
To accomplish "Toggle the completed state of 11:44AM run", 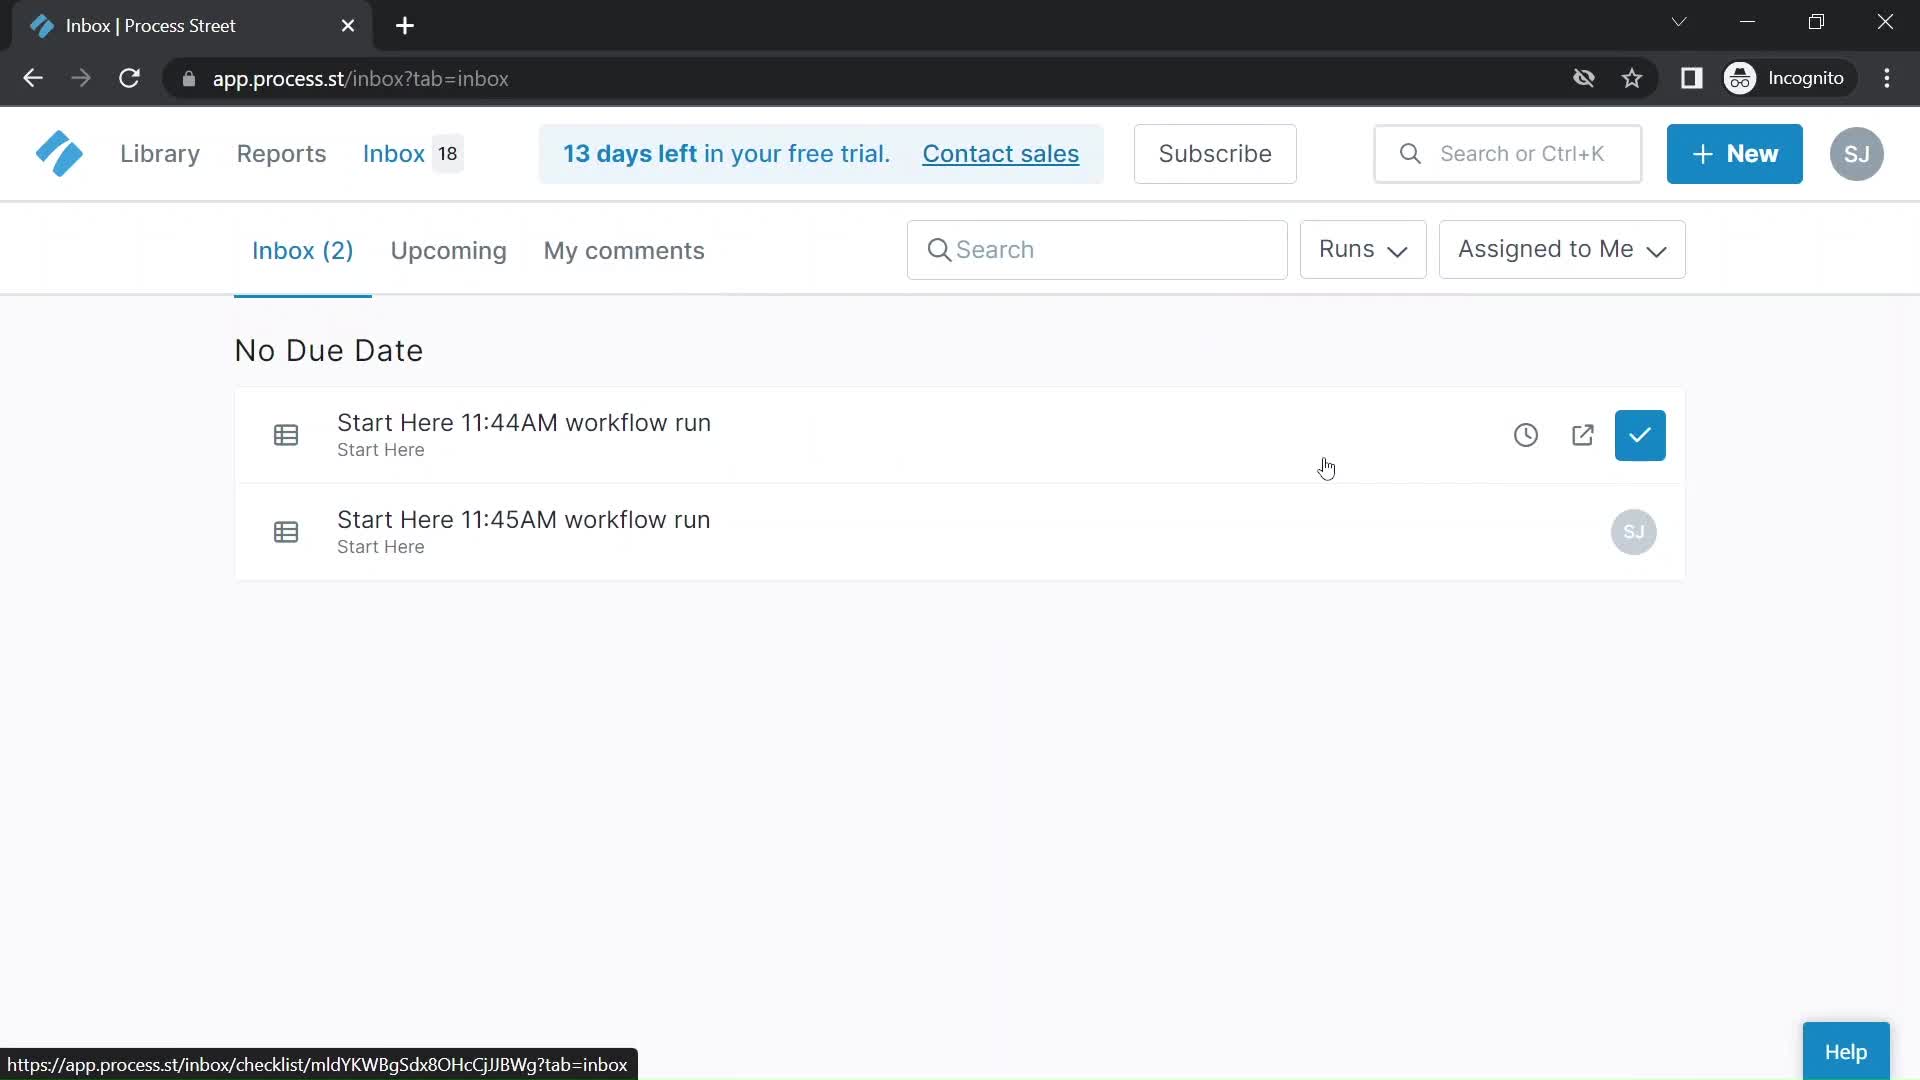I will (1639, 435).
